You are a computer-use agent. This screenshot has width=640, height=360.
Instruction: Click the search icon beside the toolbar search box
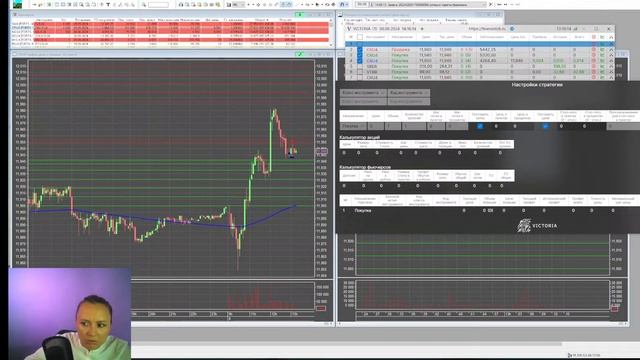coord(144,4)
